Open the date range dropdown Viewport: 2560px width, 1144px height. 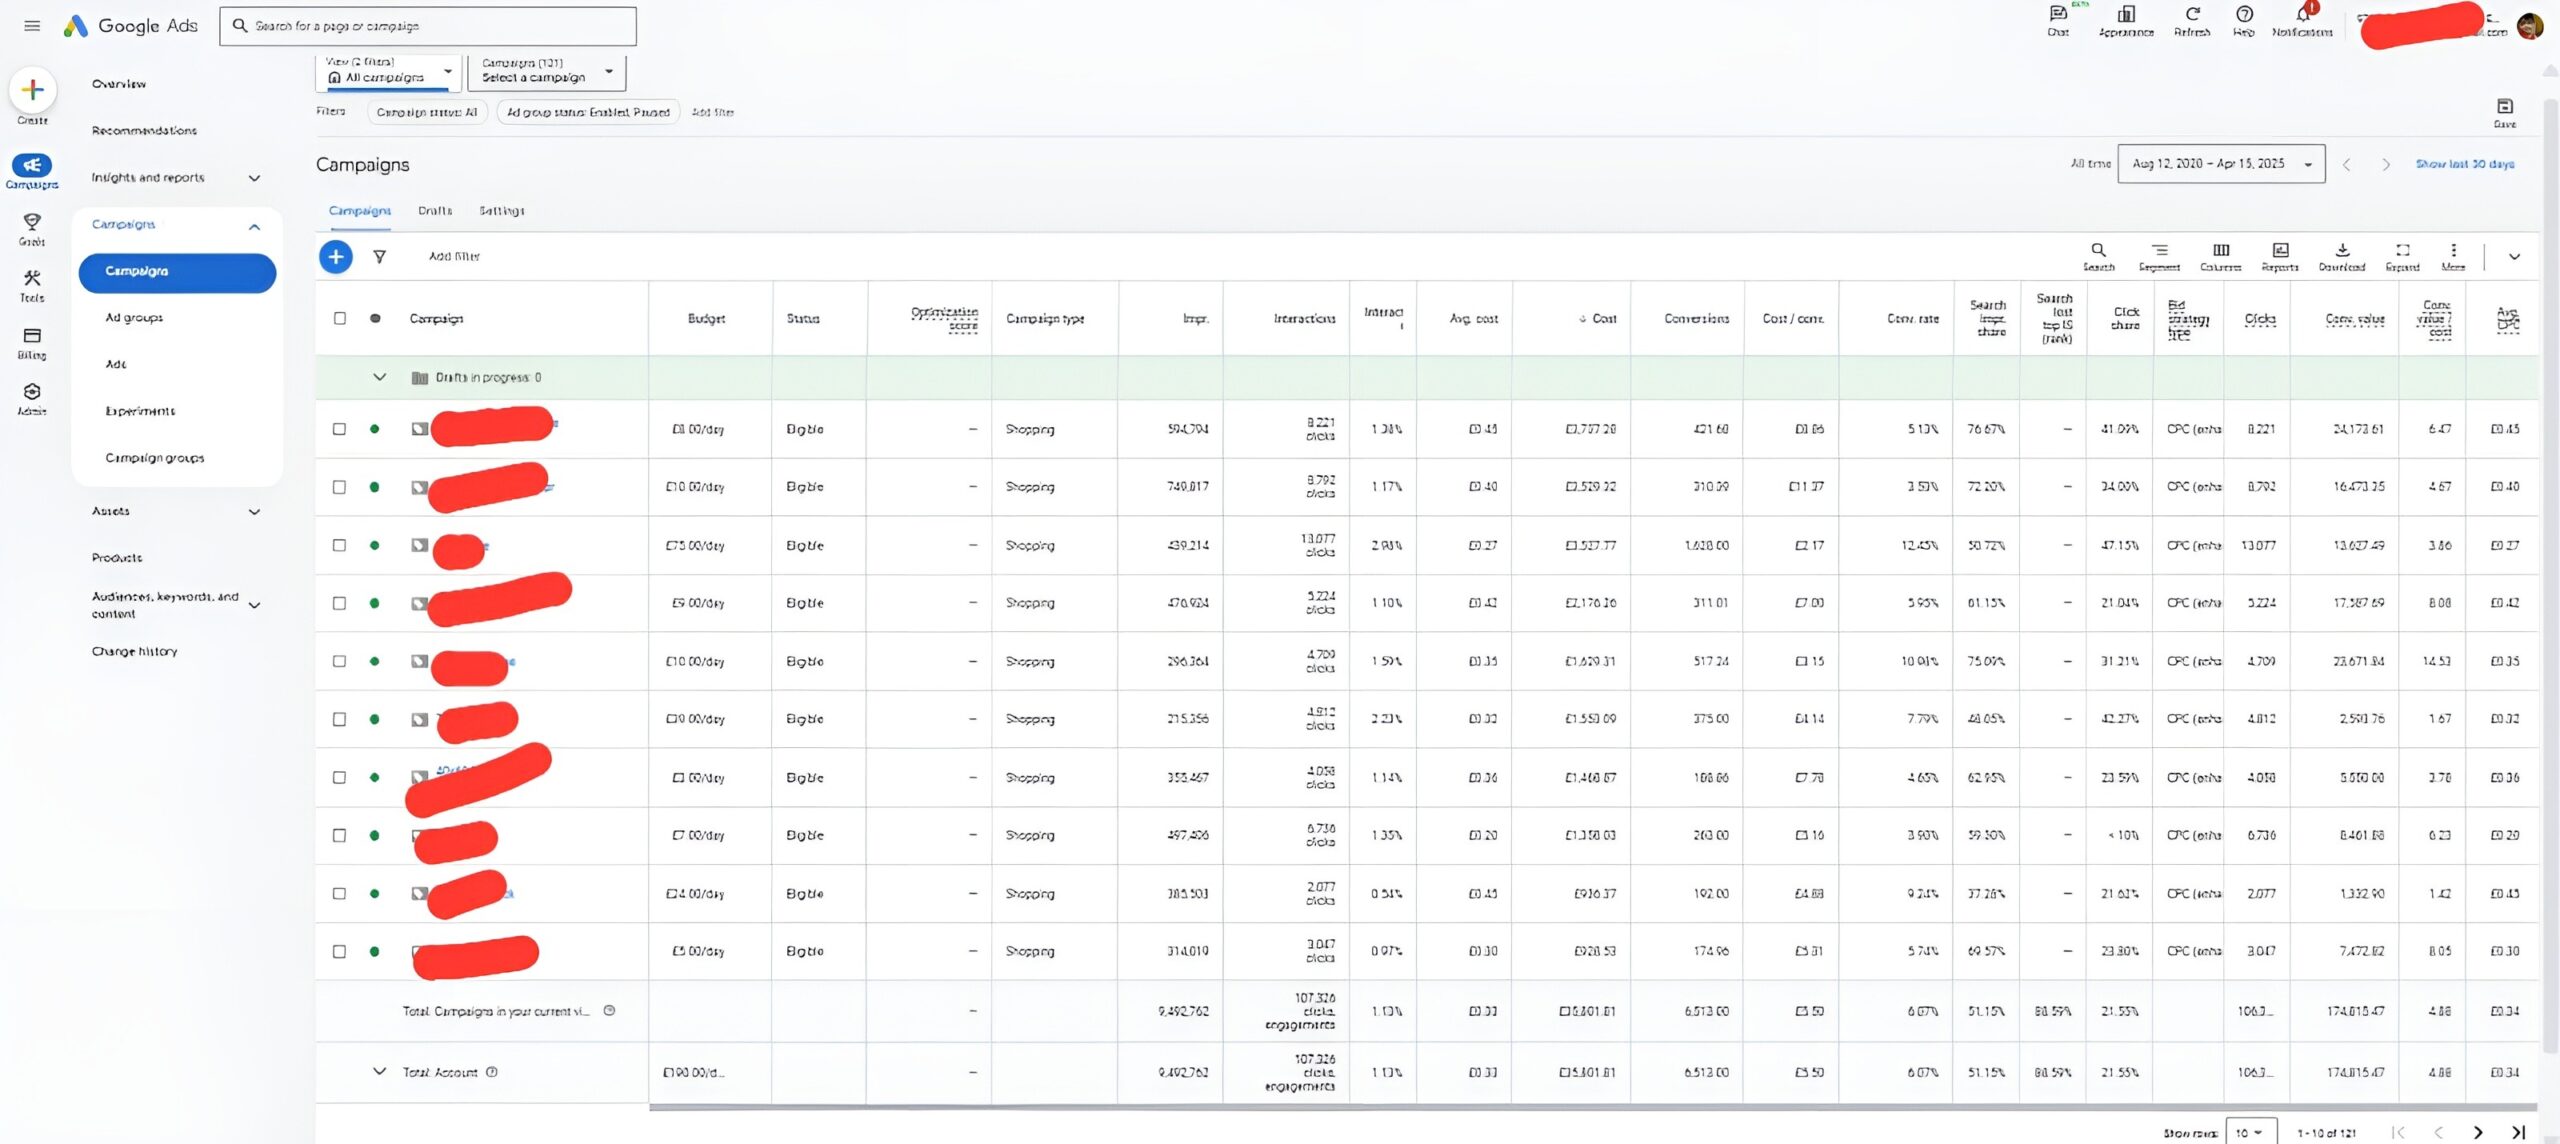[2221, 164]
